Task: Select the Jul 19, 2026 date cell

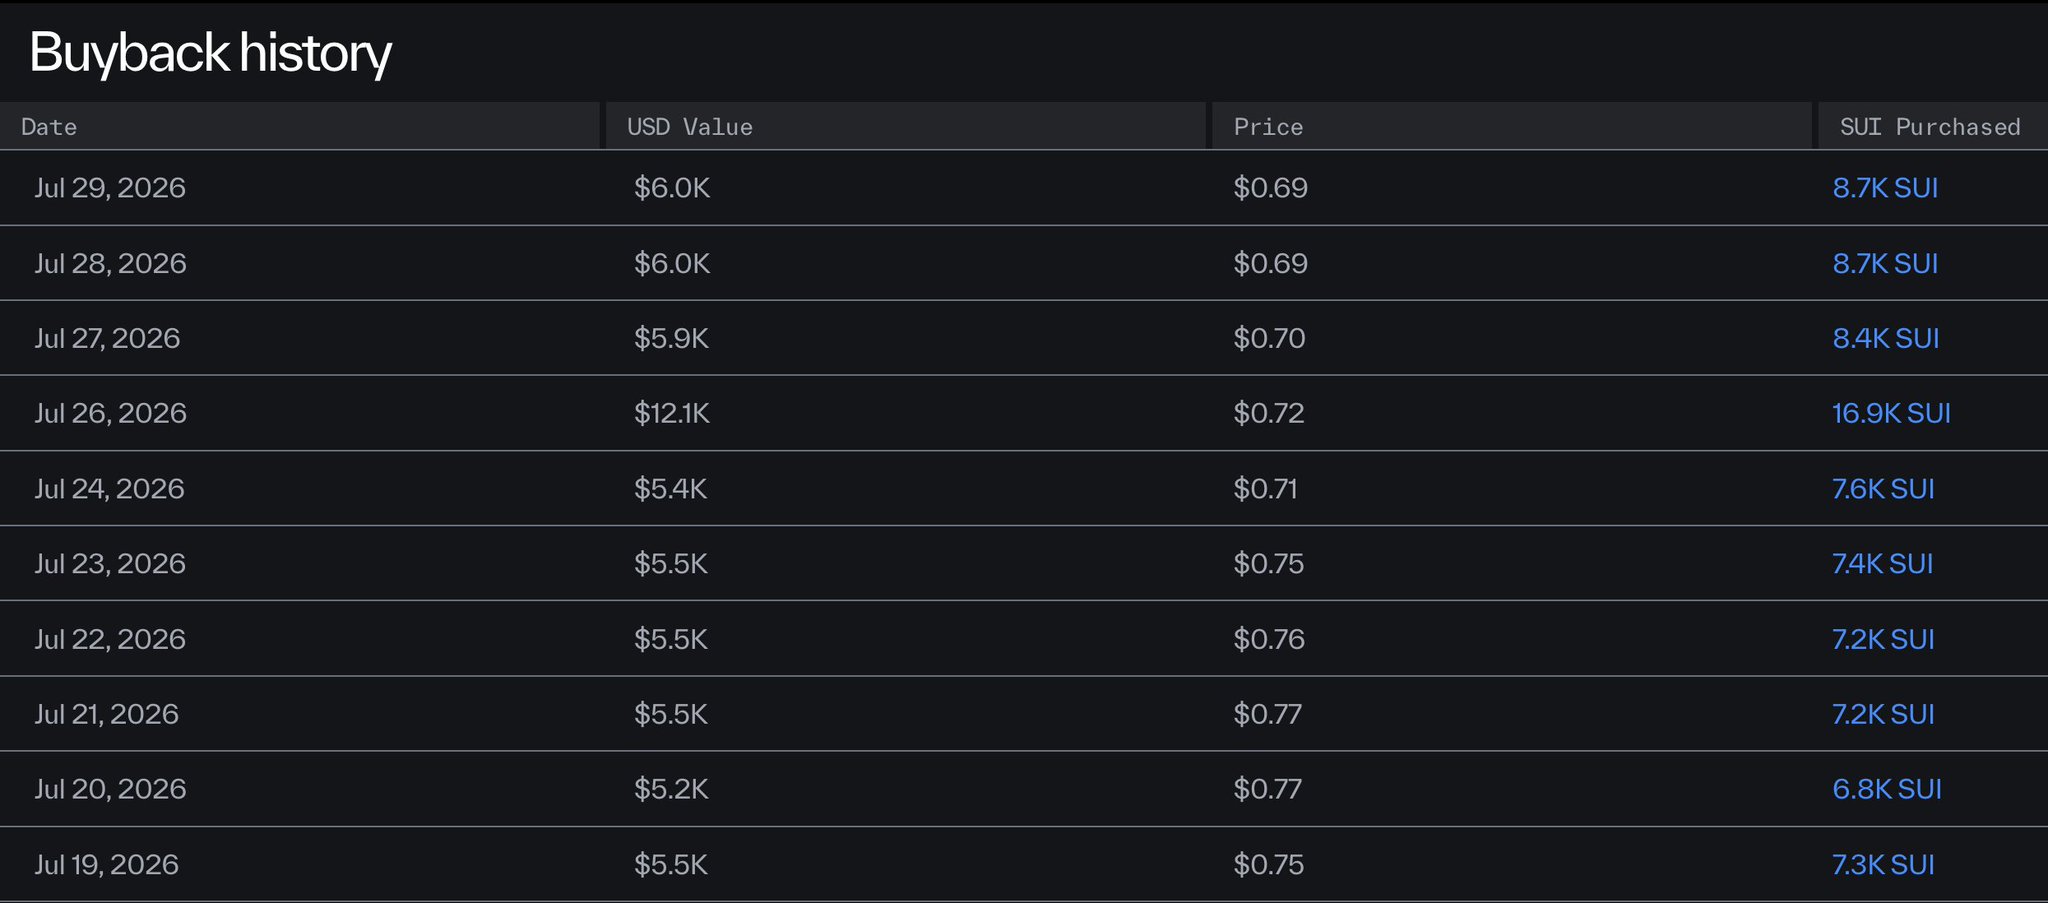Action: coord(107,865)
